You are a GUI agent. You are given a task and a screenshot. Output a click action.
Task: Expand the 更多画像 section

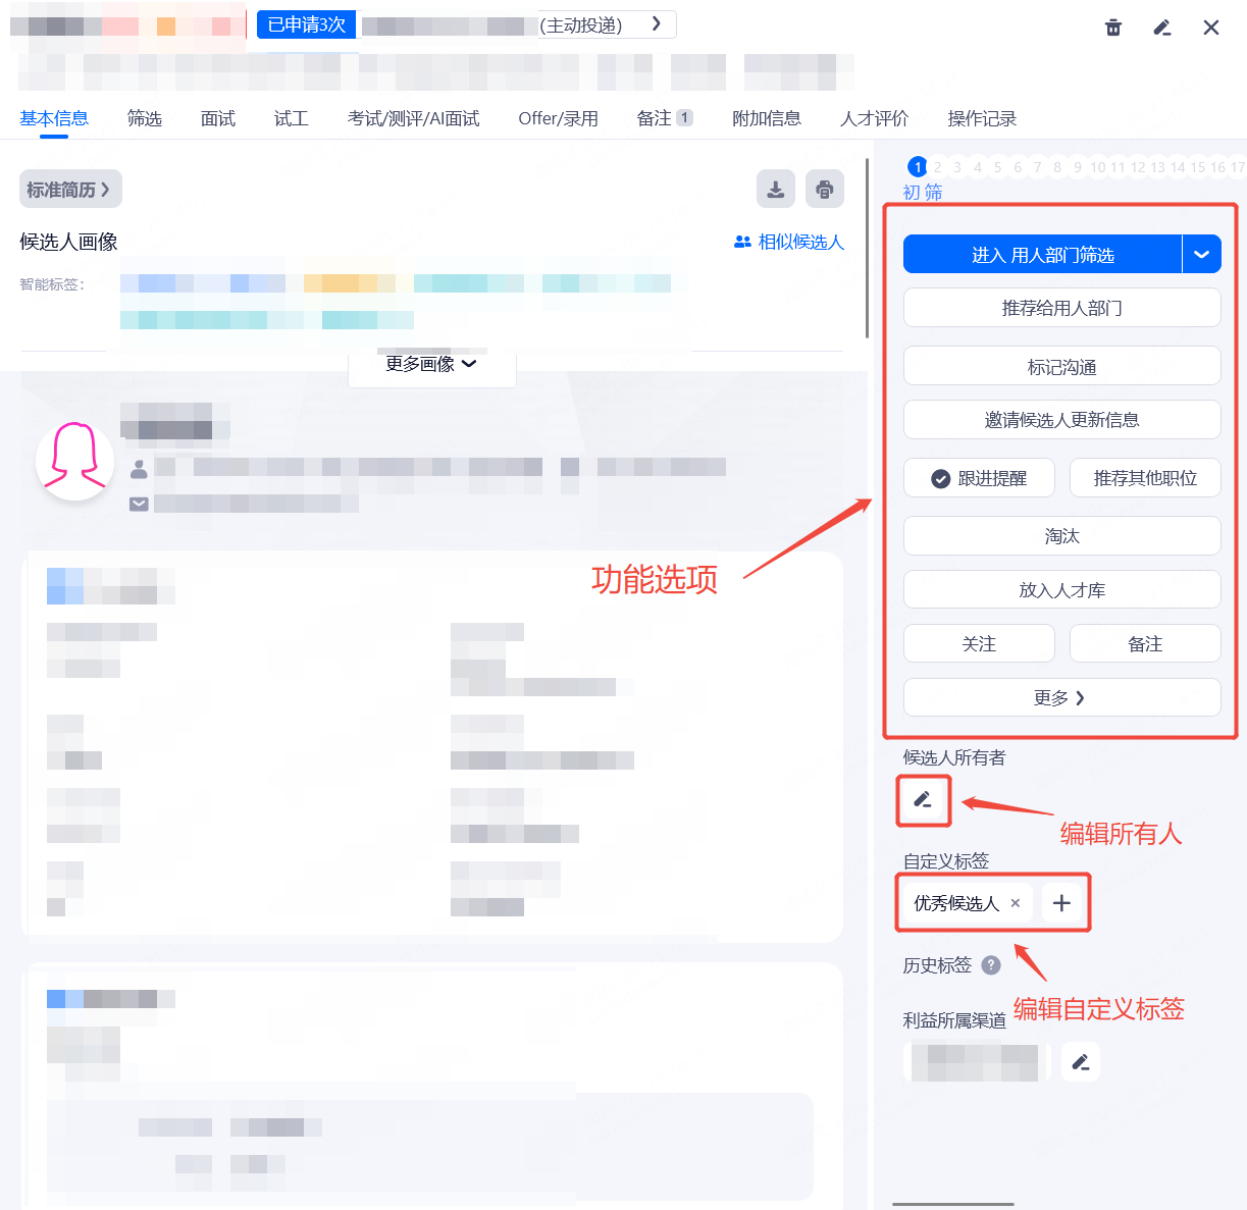point(431,364)
